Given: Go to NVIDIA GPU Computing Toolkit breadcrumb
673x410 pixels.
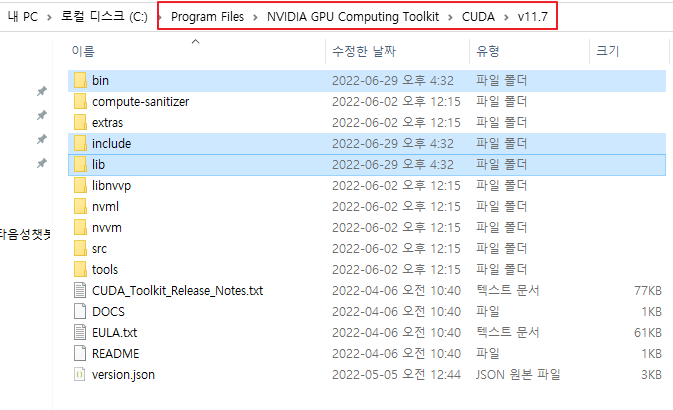Looking at the screenshot, I should (x=353, y=17).
